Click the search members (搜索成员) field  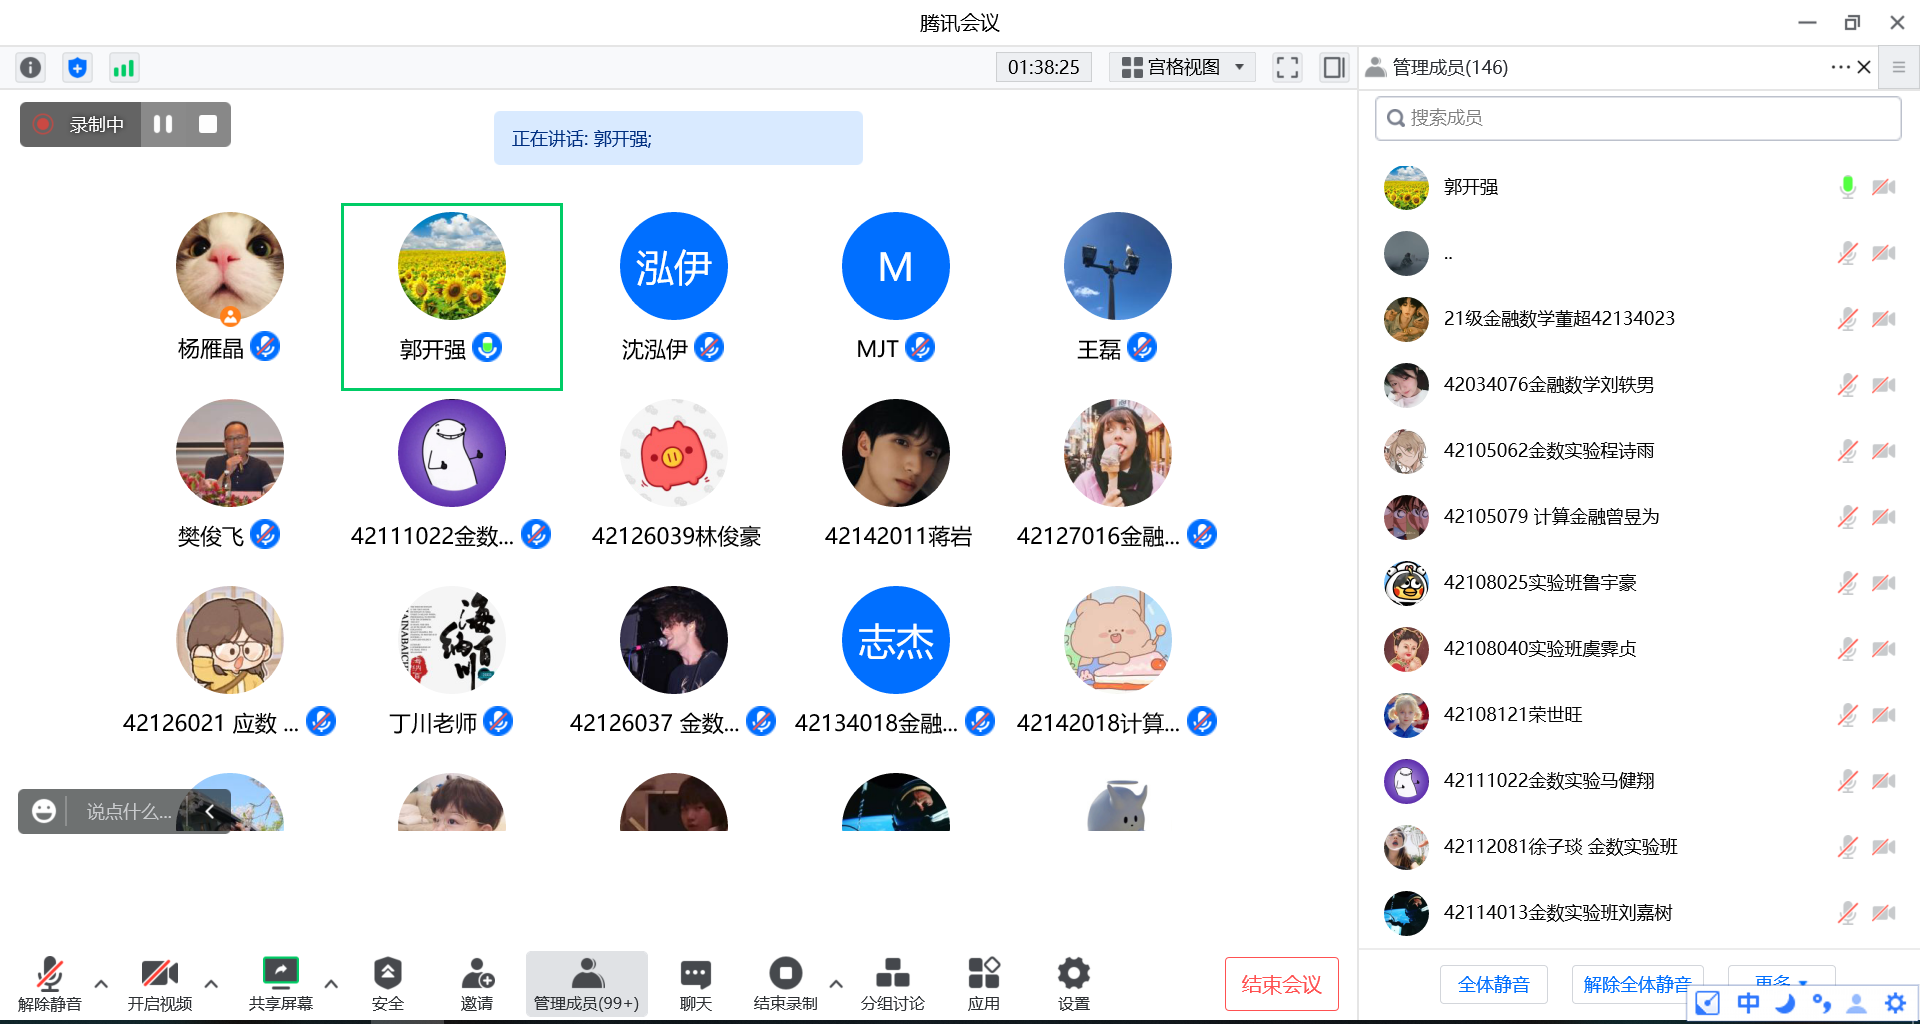click(1638, 118)
